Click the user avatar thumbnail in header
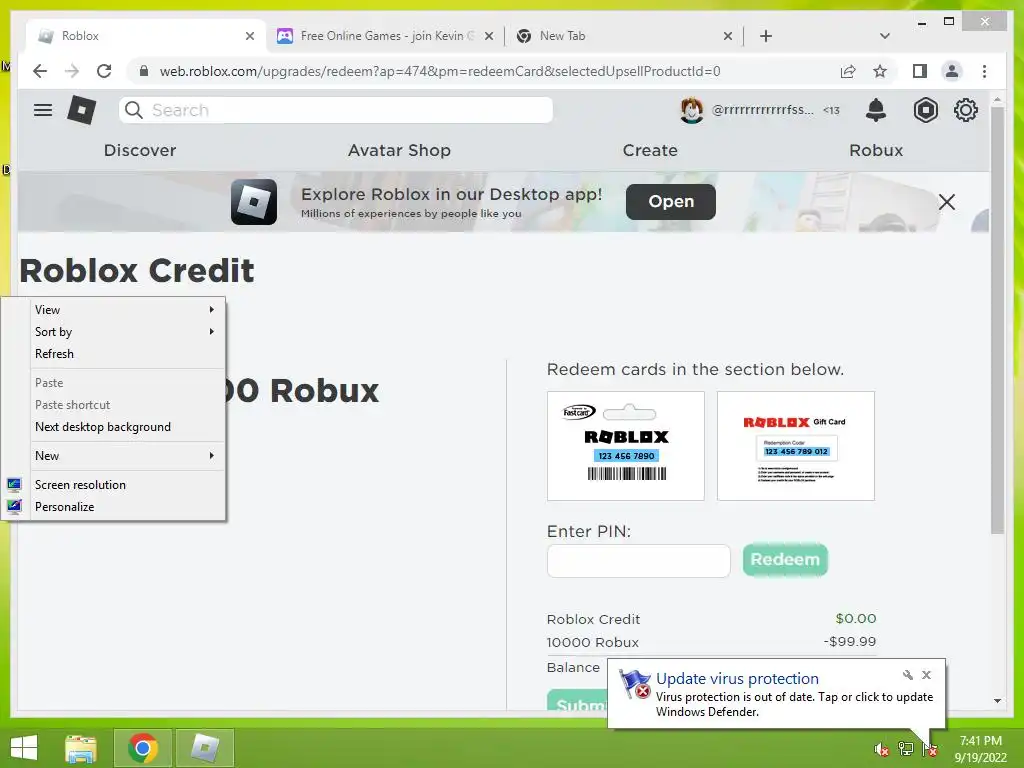This screenshot has height=768, width=1024. pos(692,110)
